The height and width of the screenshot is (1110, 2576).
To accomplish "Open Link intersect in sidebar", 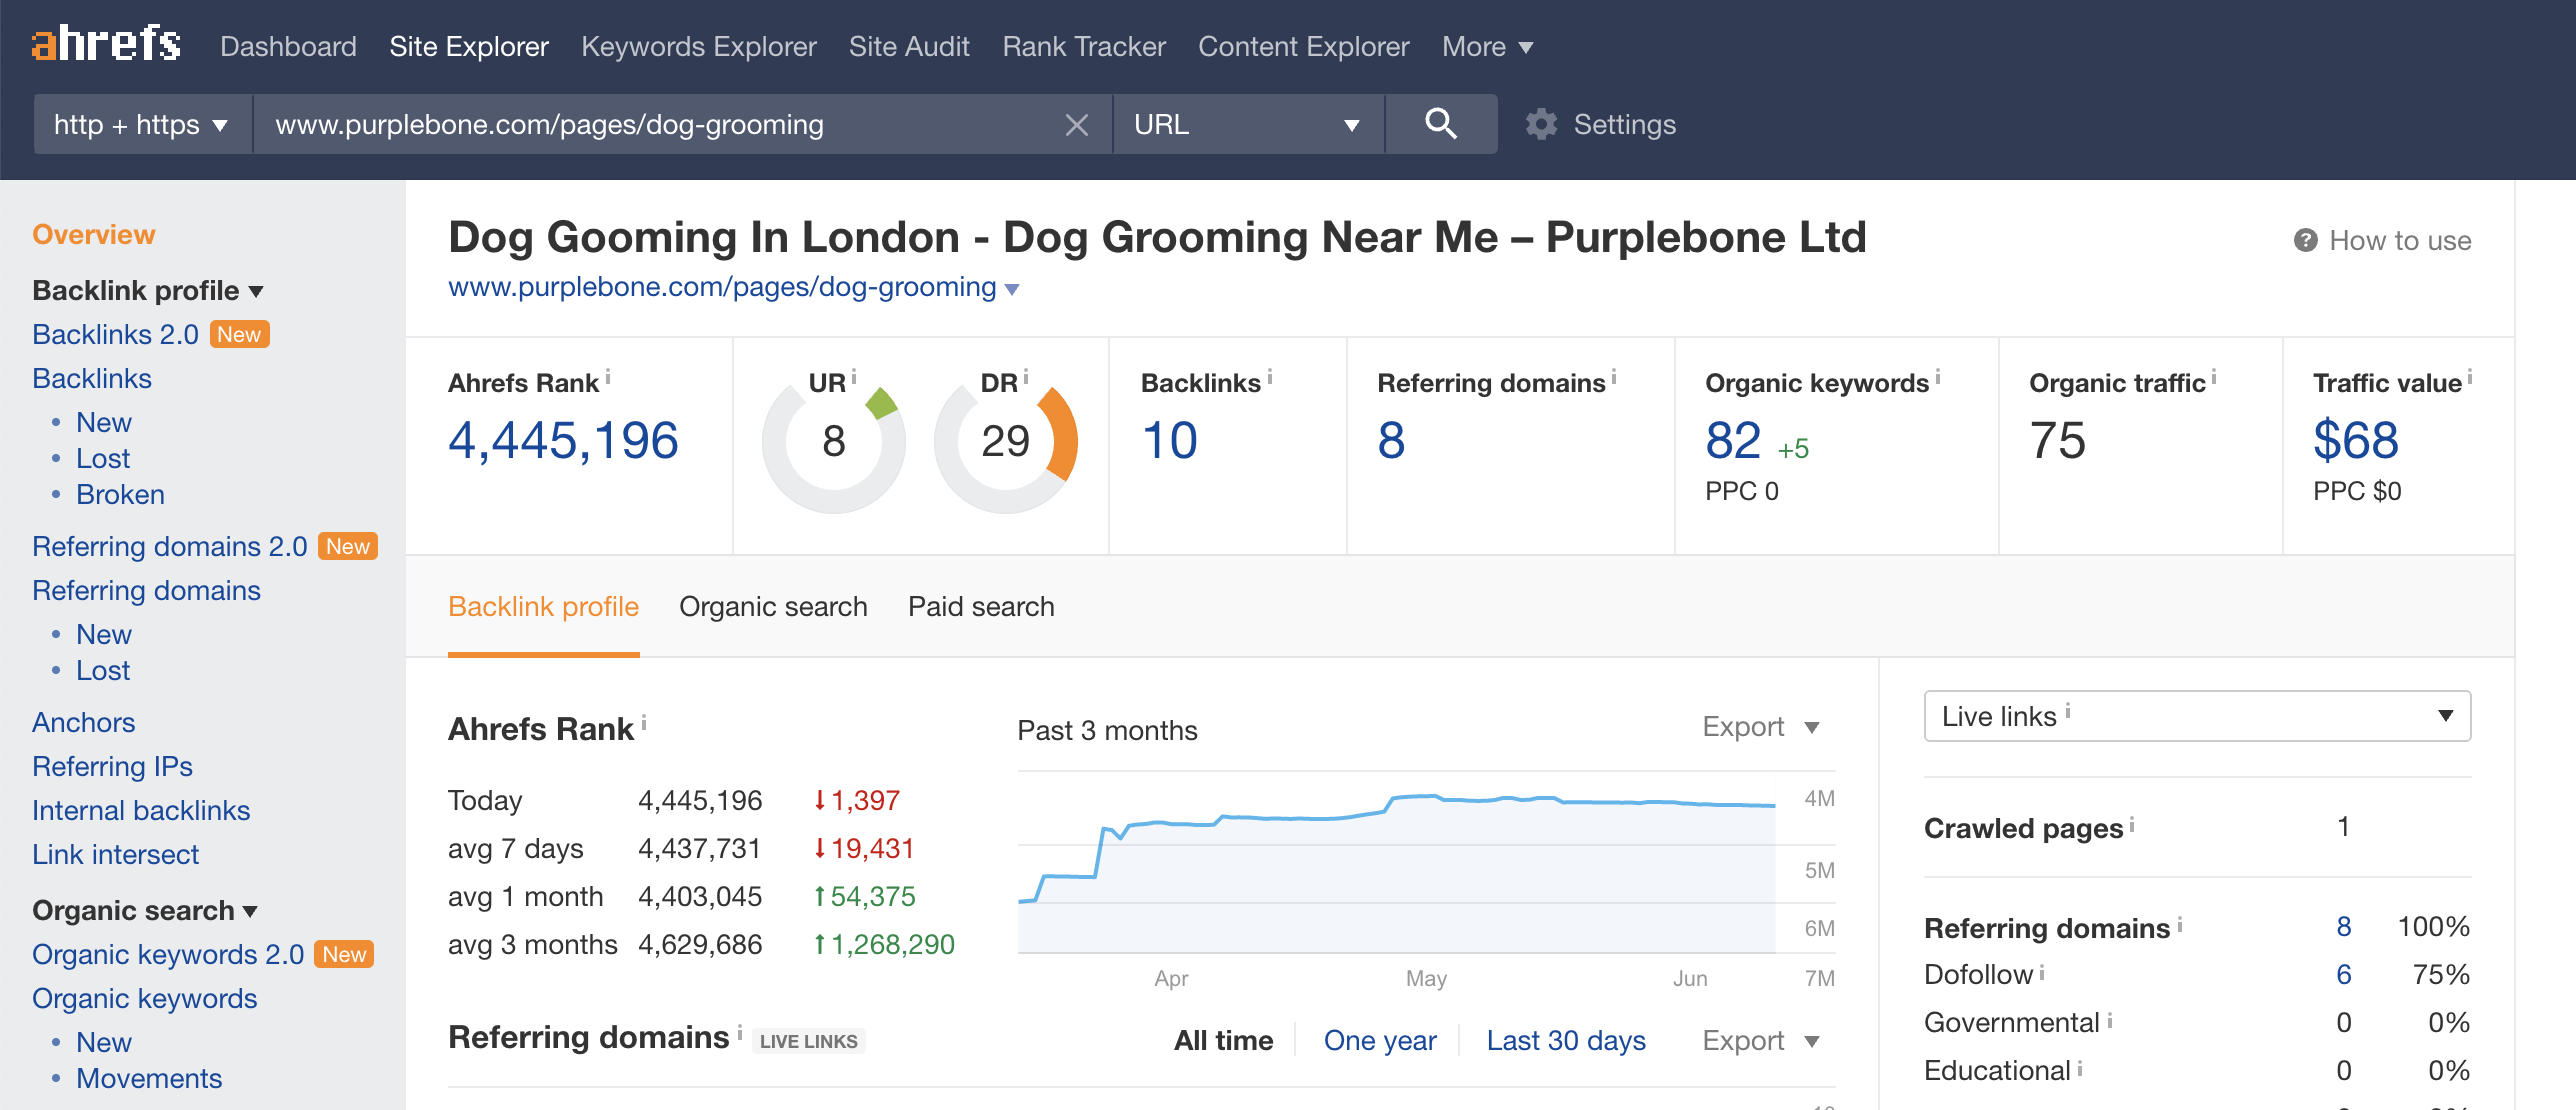I will tap(116, 854).
